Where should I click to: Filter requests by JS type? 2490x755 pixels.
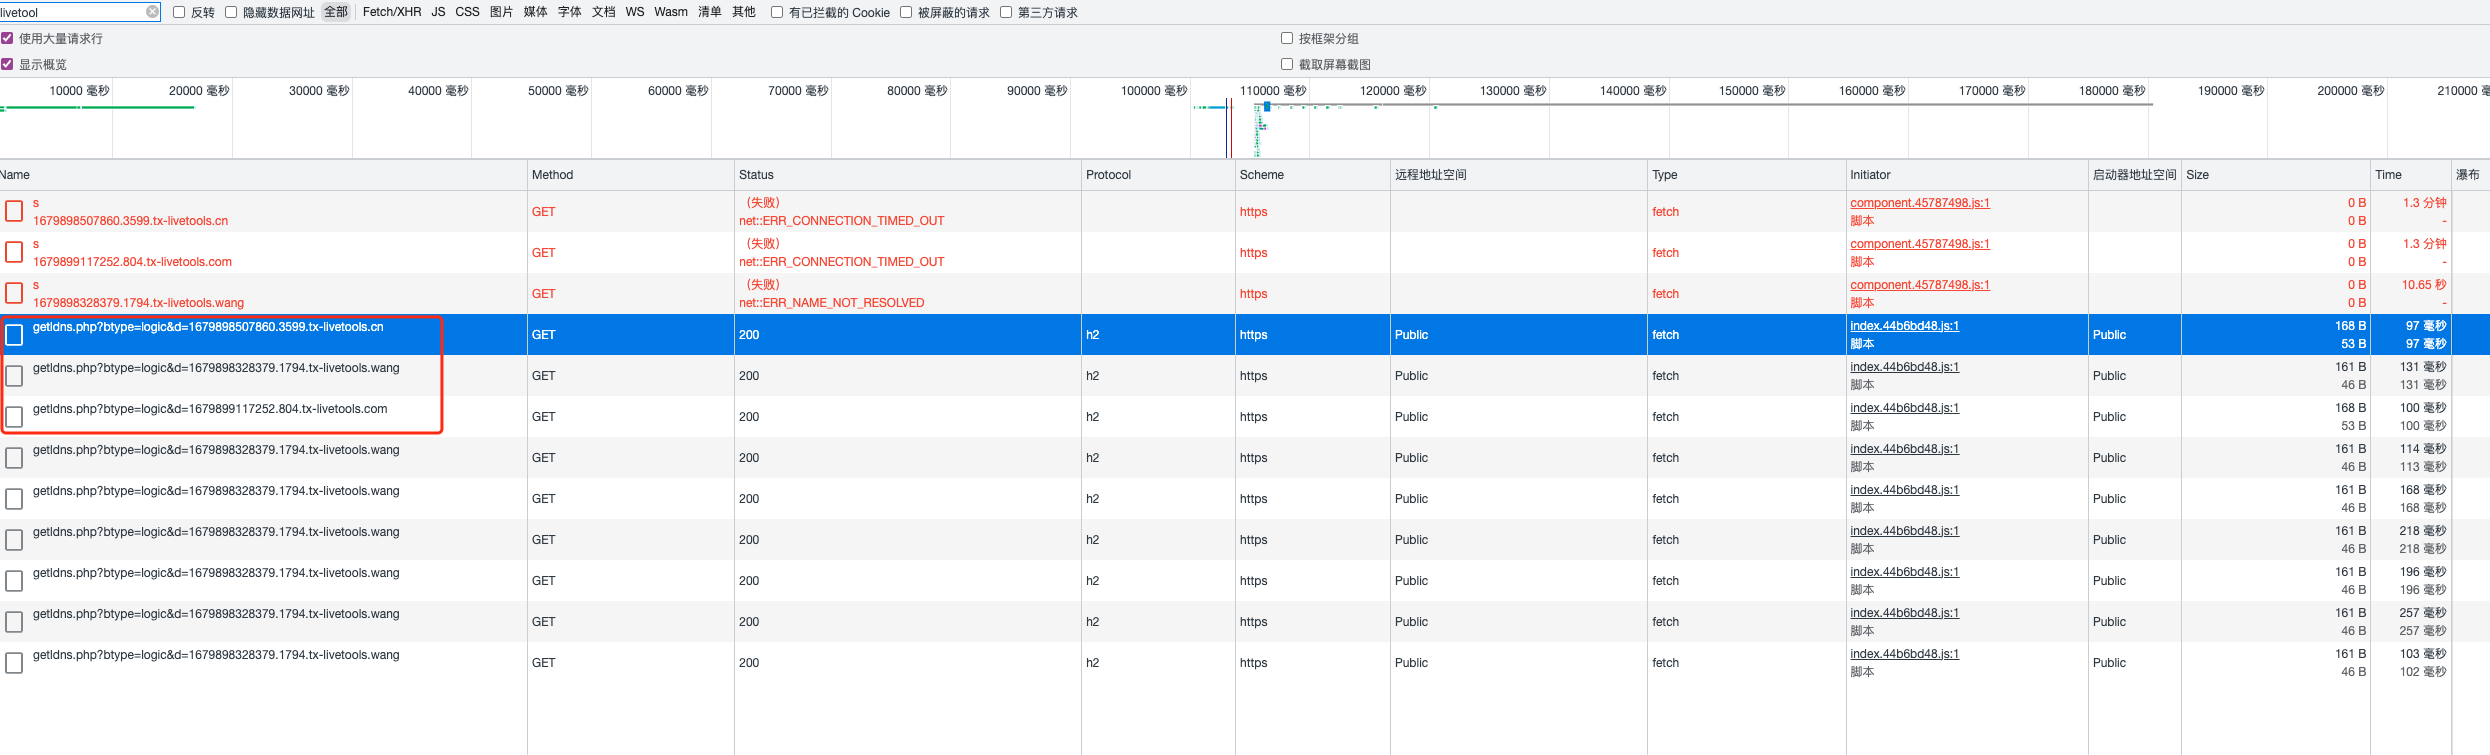coord(438,12)
